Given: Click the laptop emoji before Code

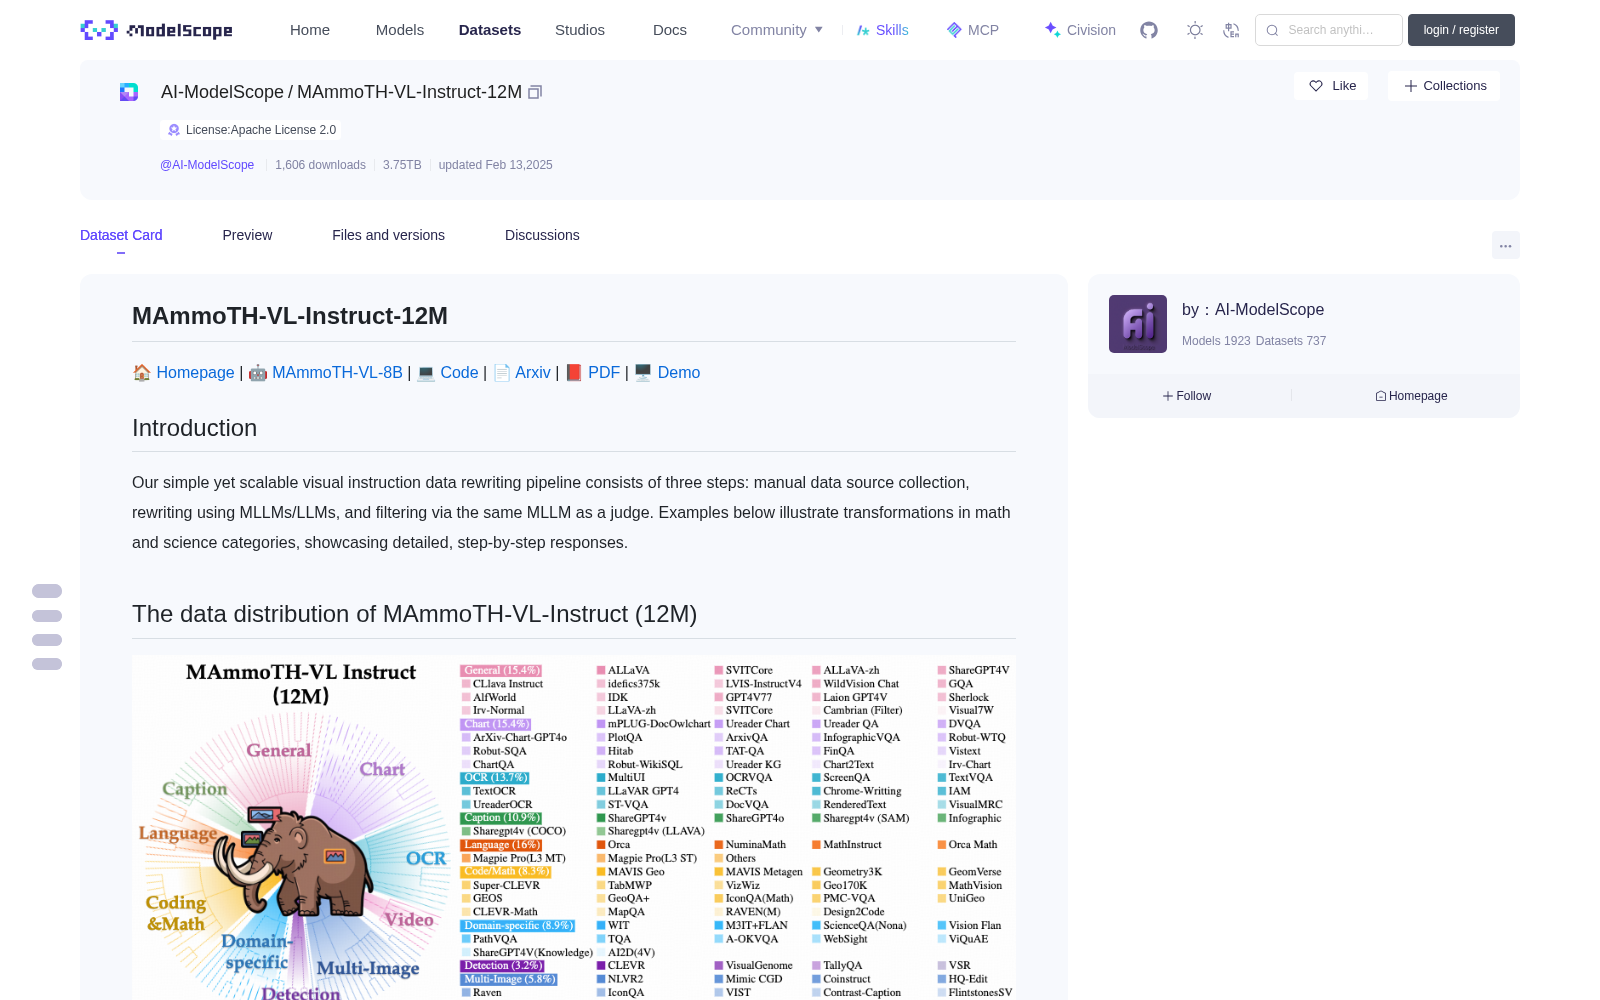Looking at the screenshot, I should pos(426,372).
